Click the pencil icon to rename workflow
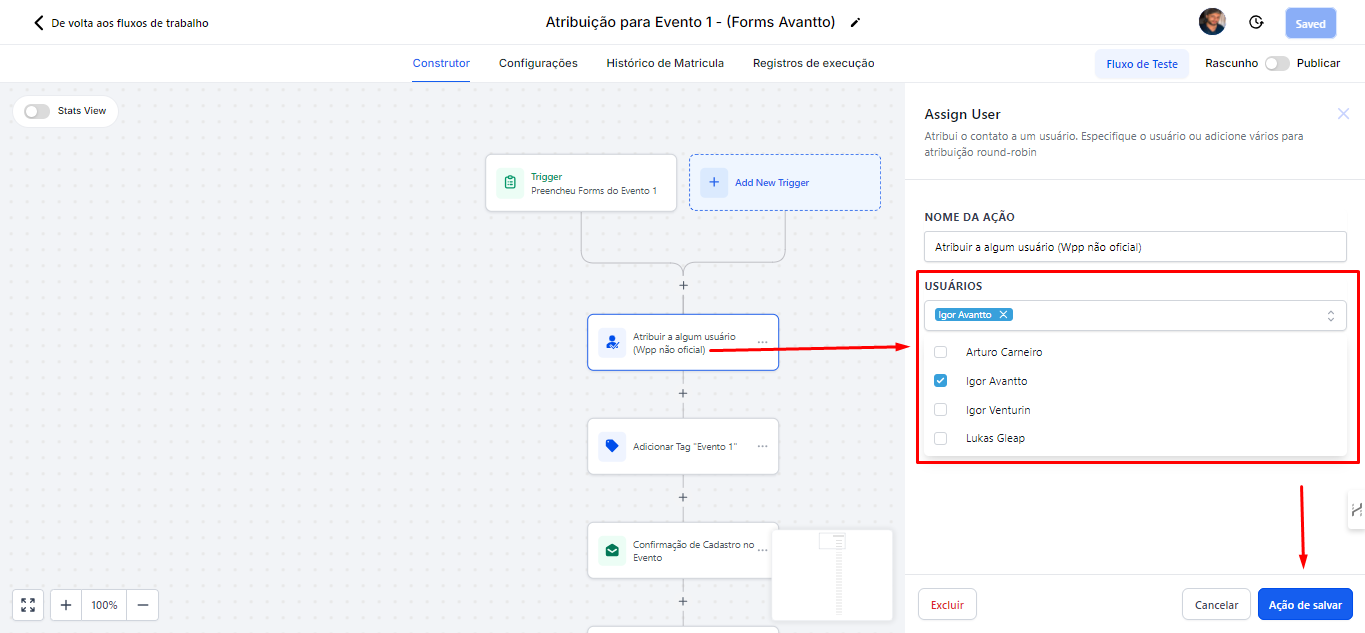 855,22
